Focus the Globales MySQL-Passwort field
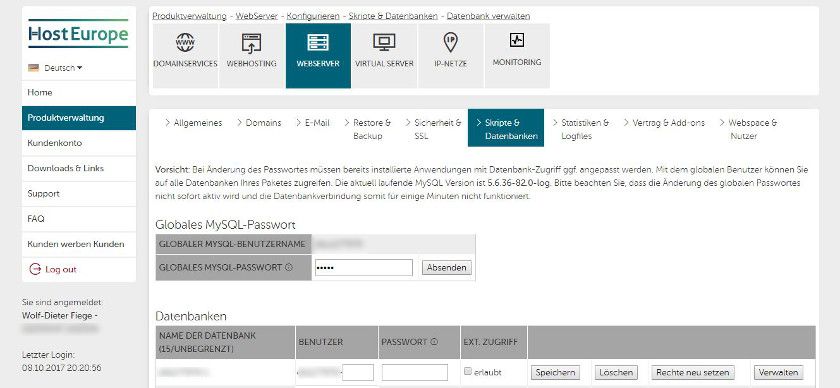Viewport: 840px width, 388px height. (364, 267)
